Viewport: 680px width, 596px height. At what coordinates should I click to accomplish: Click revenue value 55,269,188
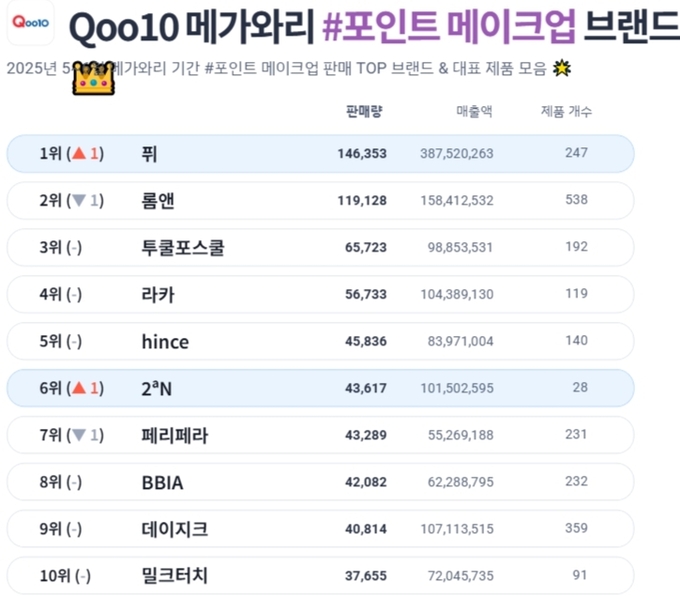pyautogui.click(x=460, y=435)
